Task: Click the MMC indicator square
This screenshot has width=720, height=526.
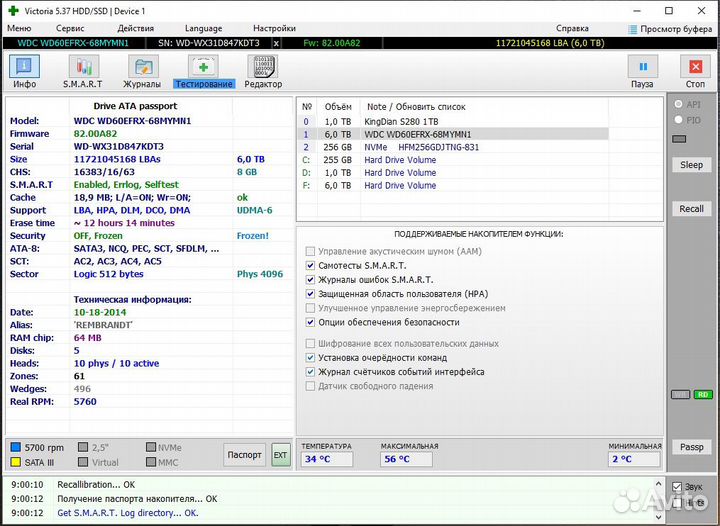Action: (151, 462)
